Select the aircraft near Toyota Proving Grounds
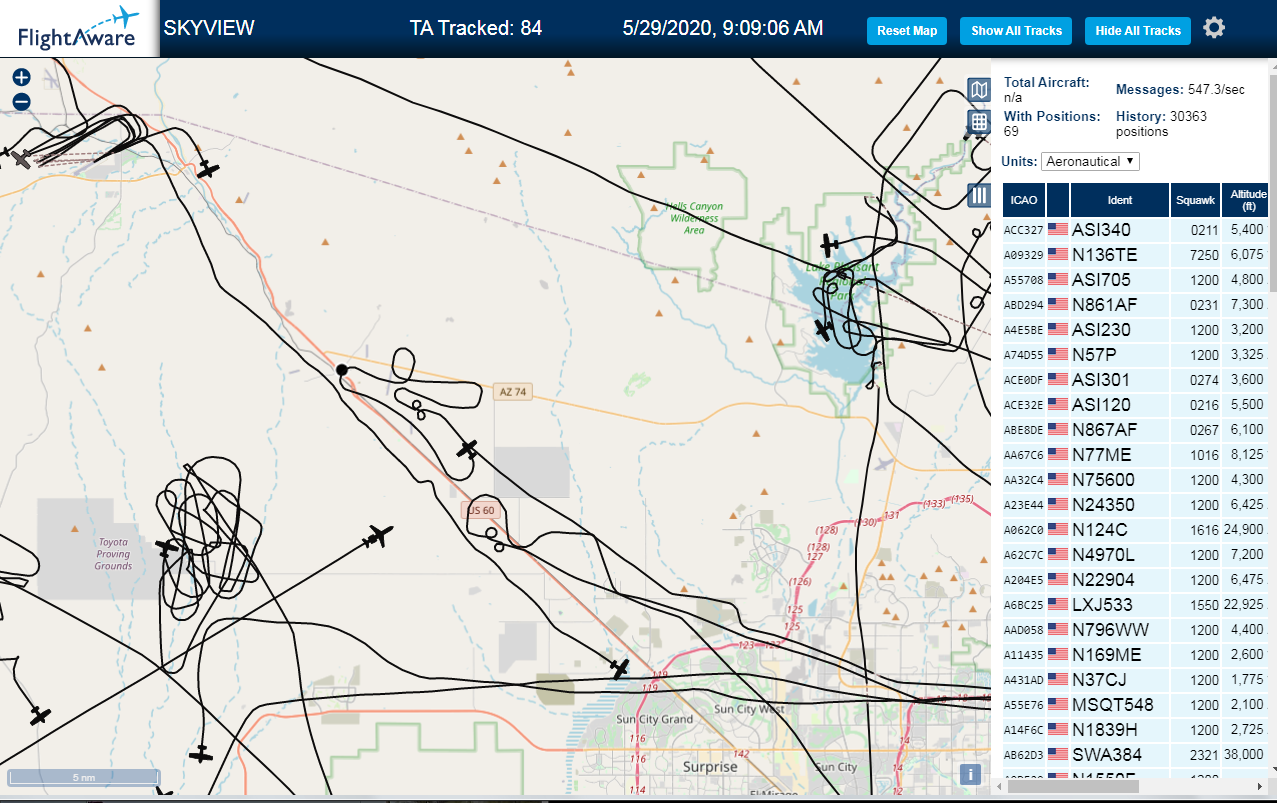Viewport: 1277px width, 803px height. point(167,548)
